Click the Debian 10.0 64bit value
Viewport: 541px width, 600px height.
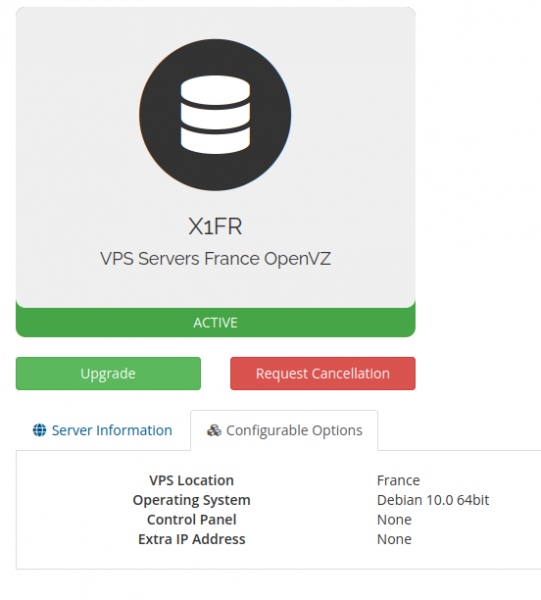(433, 500)
